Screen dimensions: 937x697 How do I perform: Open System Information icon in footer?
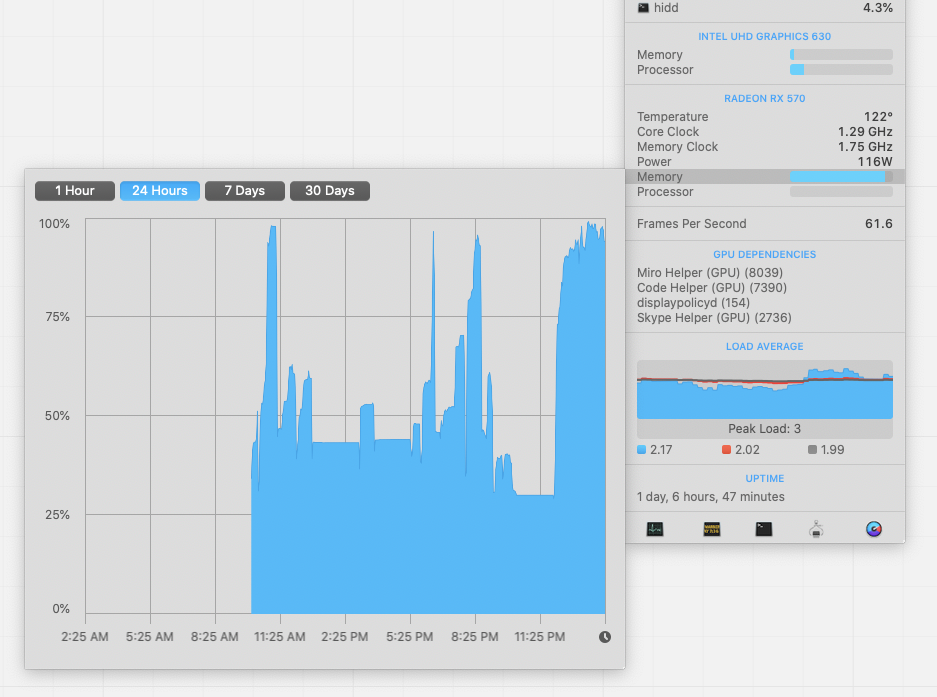click(816, 529)
